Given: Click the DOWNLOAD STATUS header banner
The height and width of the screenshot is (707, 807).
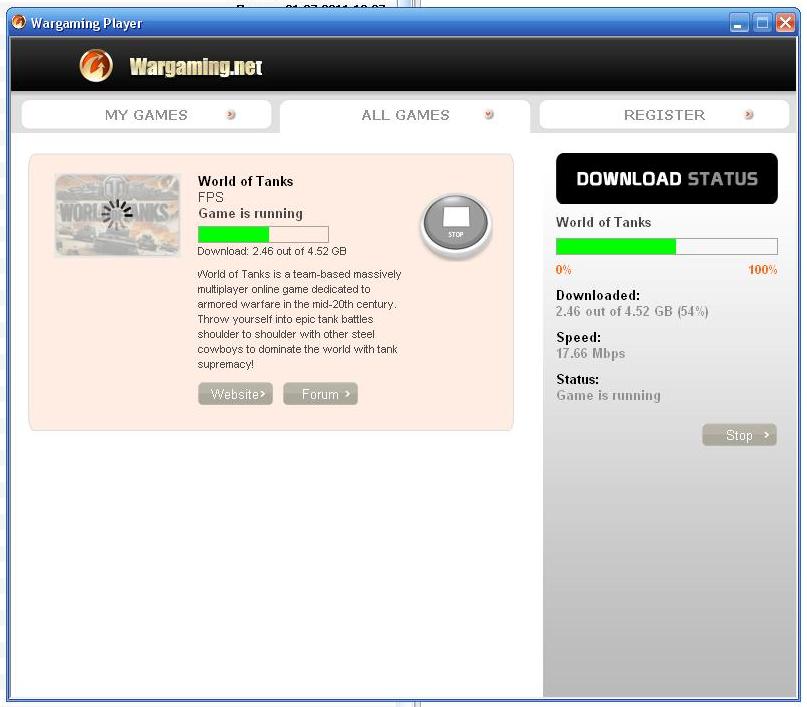Looking at the screenshot, I should pos(666,179).
